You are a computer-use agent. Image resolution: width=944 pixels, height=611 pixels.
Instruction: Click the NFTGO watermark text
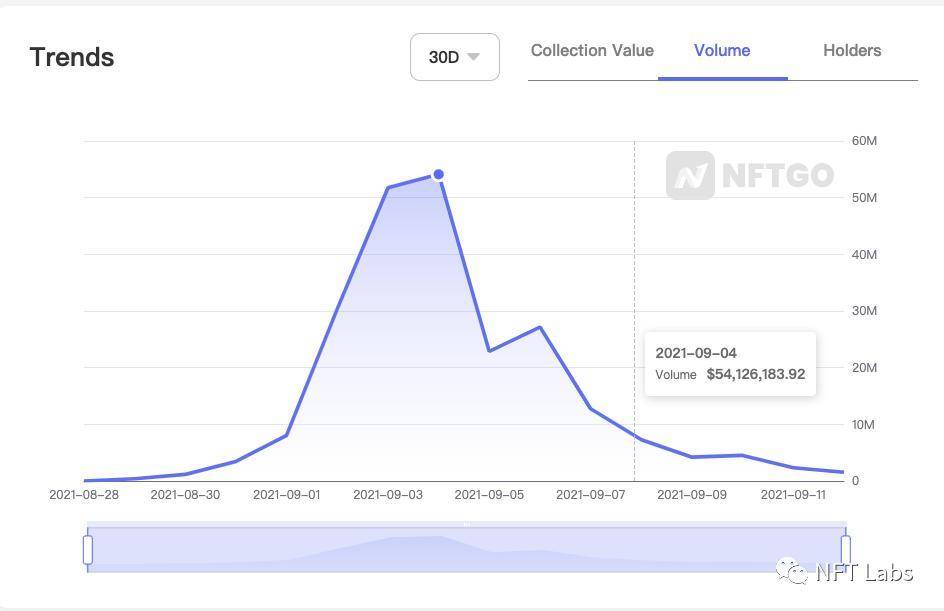[777, 176]
